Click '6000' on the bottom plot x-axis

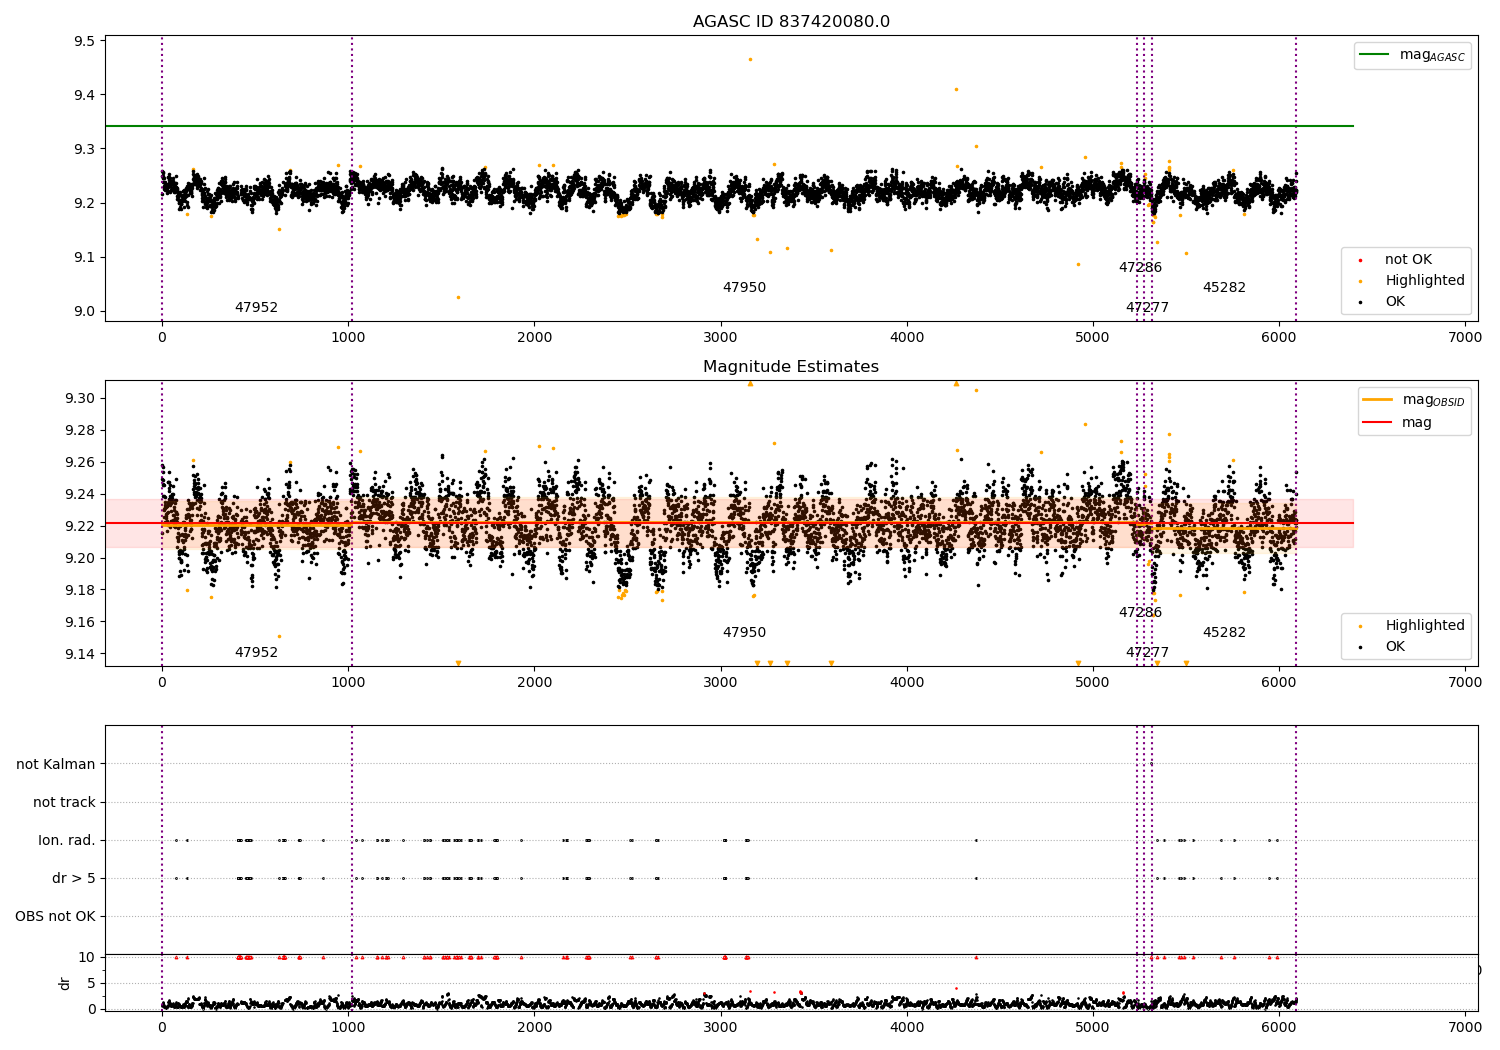click(1279, 1028)
